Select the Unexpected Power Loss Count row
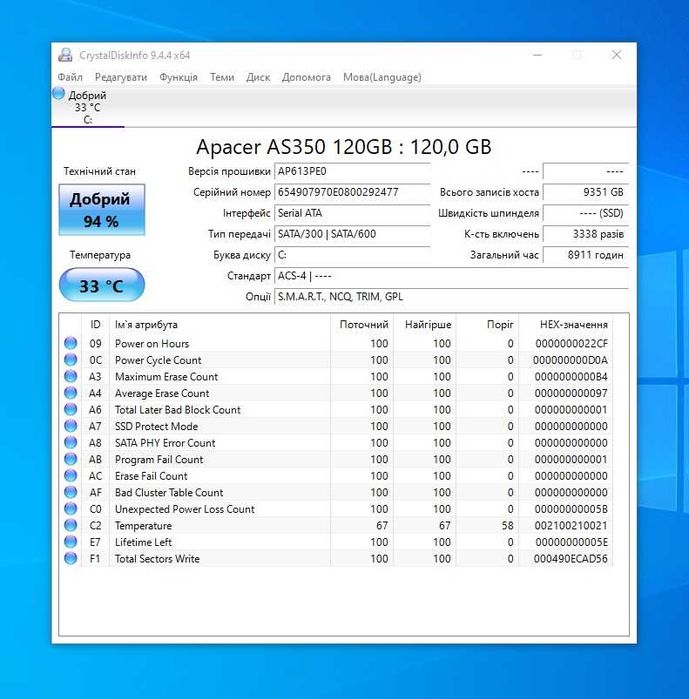 pos(336,509)
